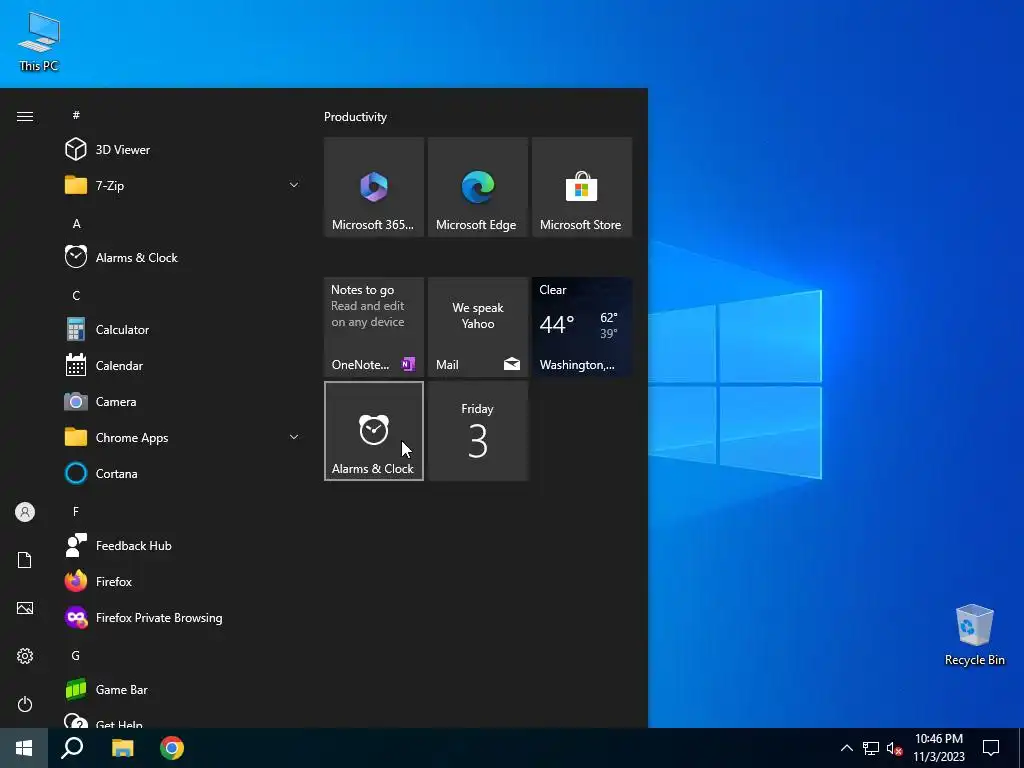Open taskbar Search
This screenshot has height=768, width=1024.
pyautogui.click(x=72, y=748)
